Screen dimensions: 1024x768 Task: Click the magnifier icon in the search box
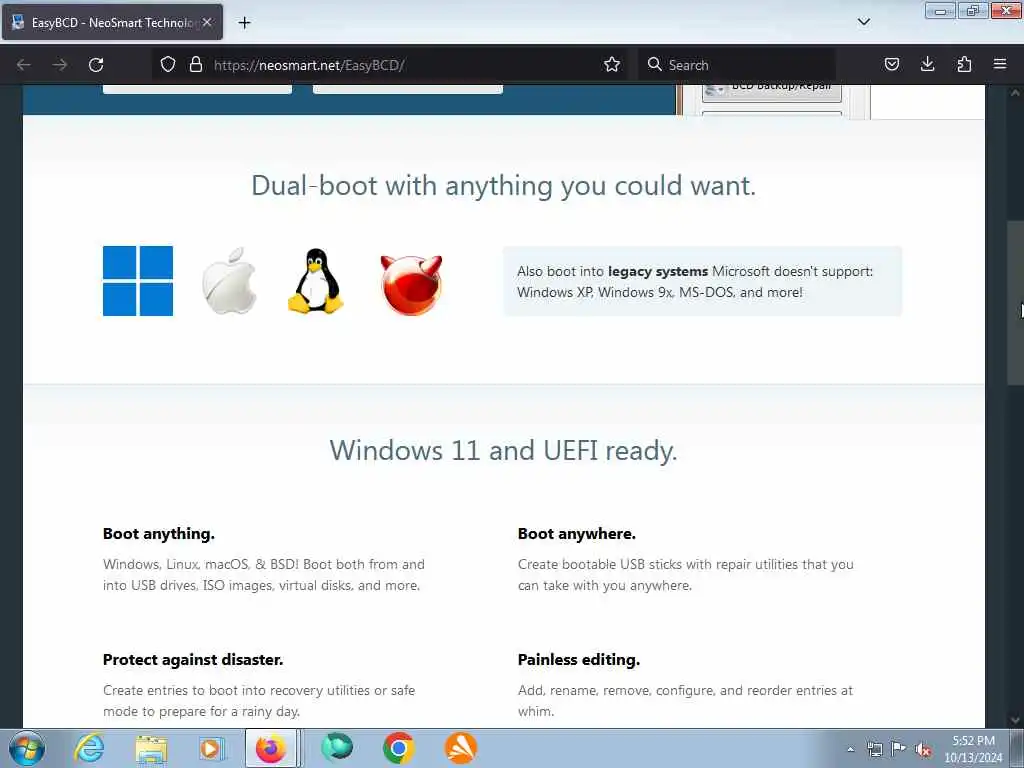click(x=654, y=64)
